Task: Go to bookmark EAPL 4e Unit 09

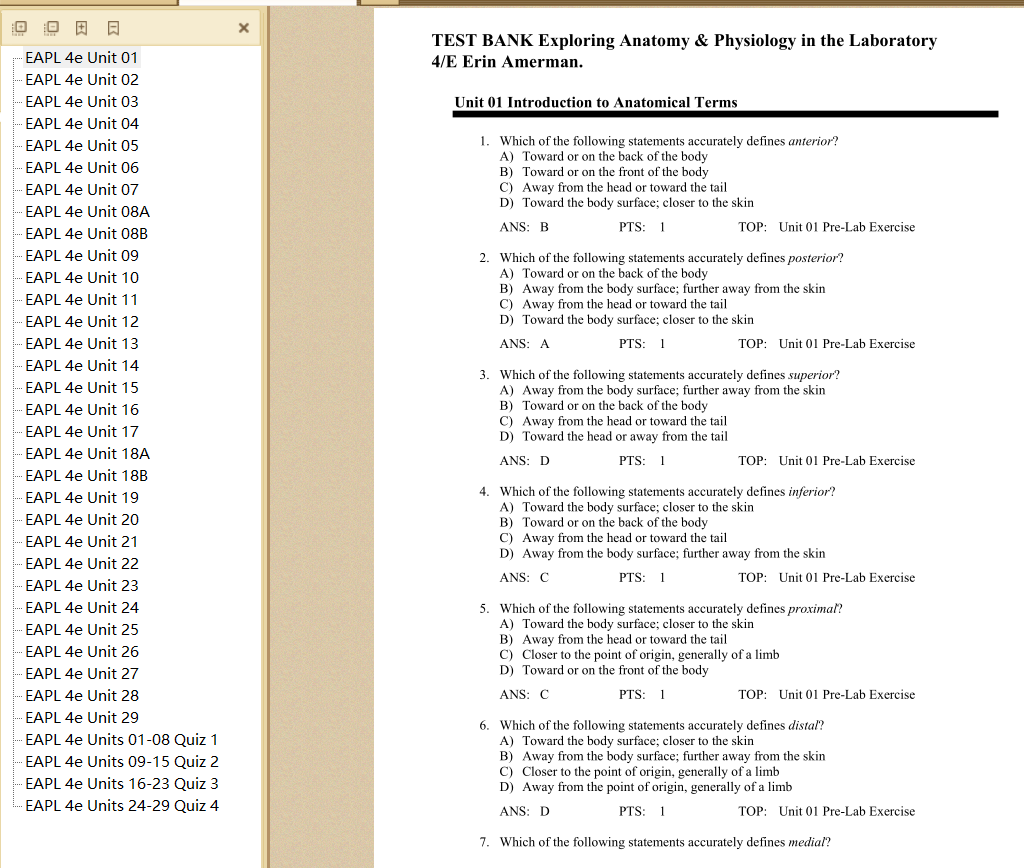Action: coord(82,255)
